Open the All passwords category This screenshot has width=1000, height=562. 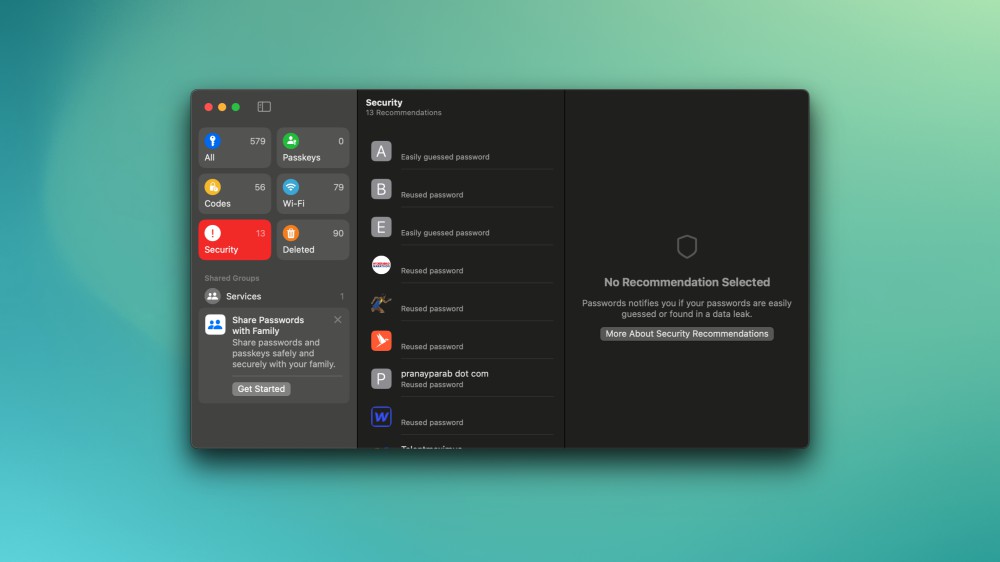point(235,148)
